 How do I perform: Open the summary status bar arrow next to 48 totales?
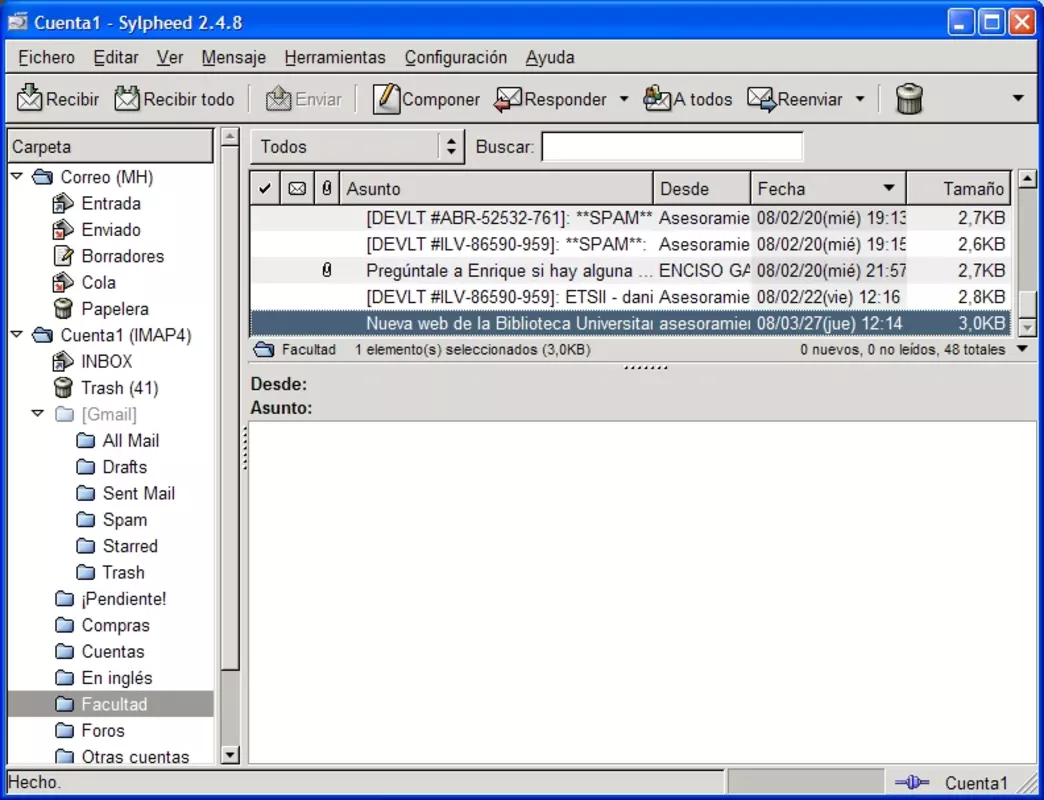[x=1023, y=349]
